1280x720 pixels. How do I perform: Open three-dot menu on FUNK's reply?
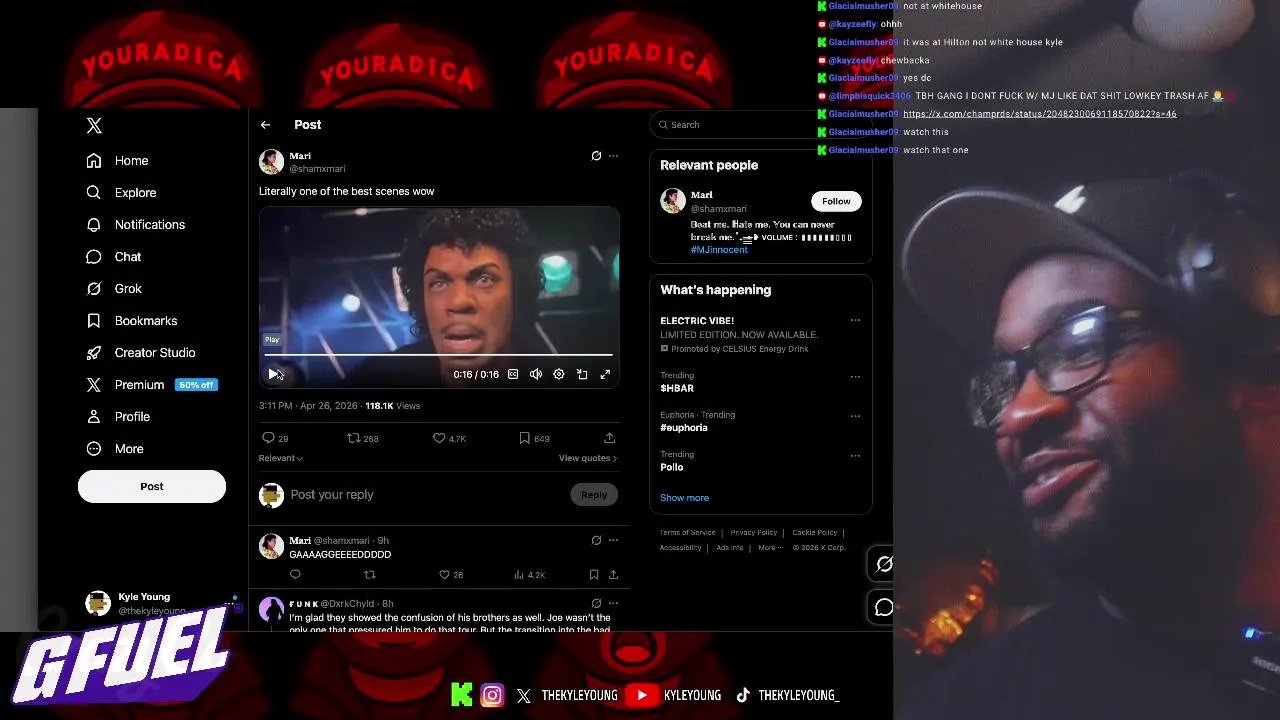pyautogui.click(x=613, y=603)
